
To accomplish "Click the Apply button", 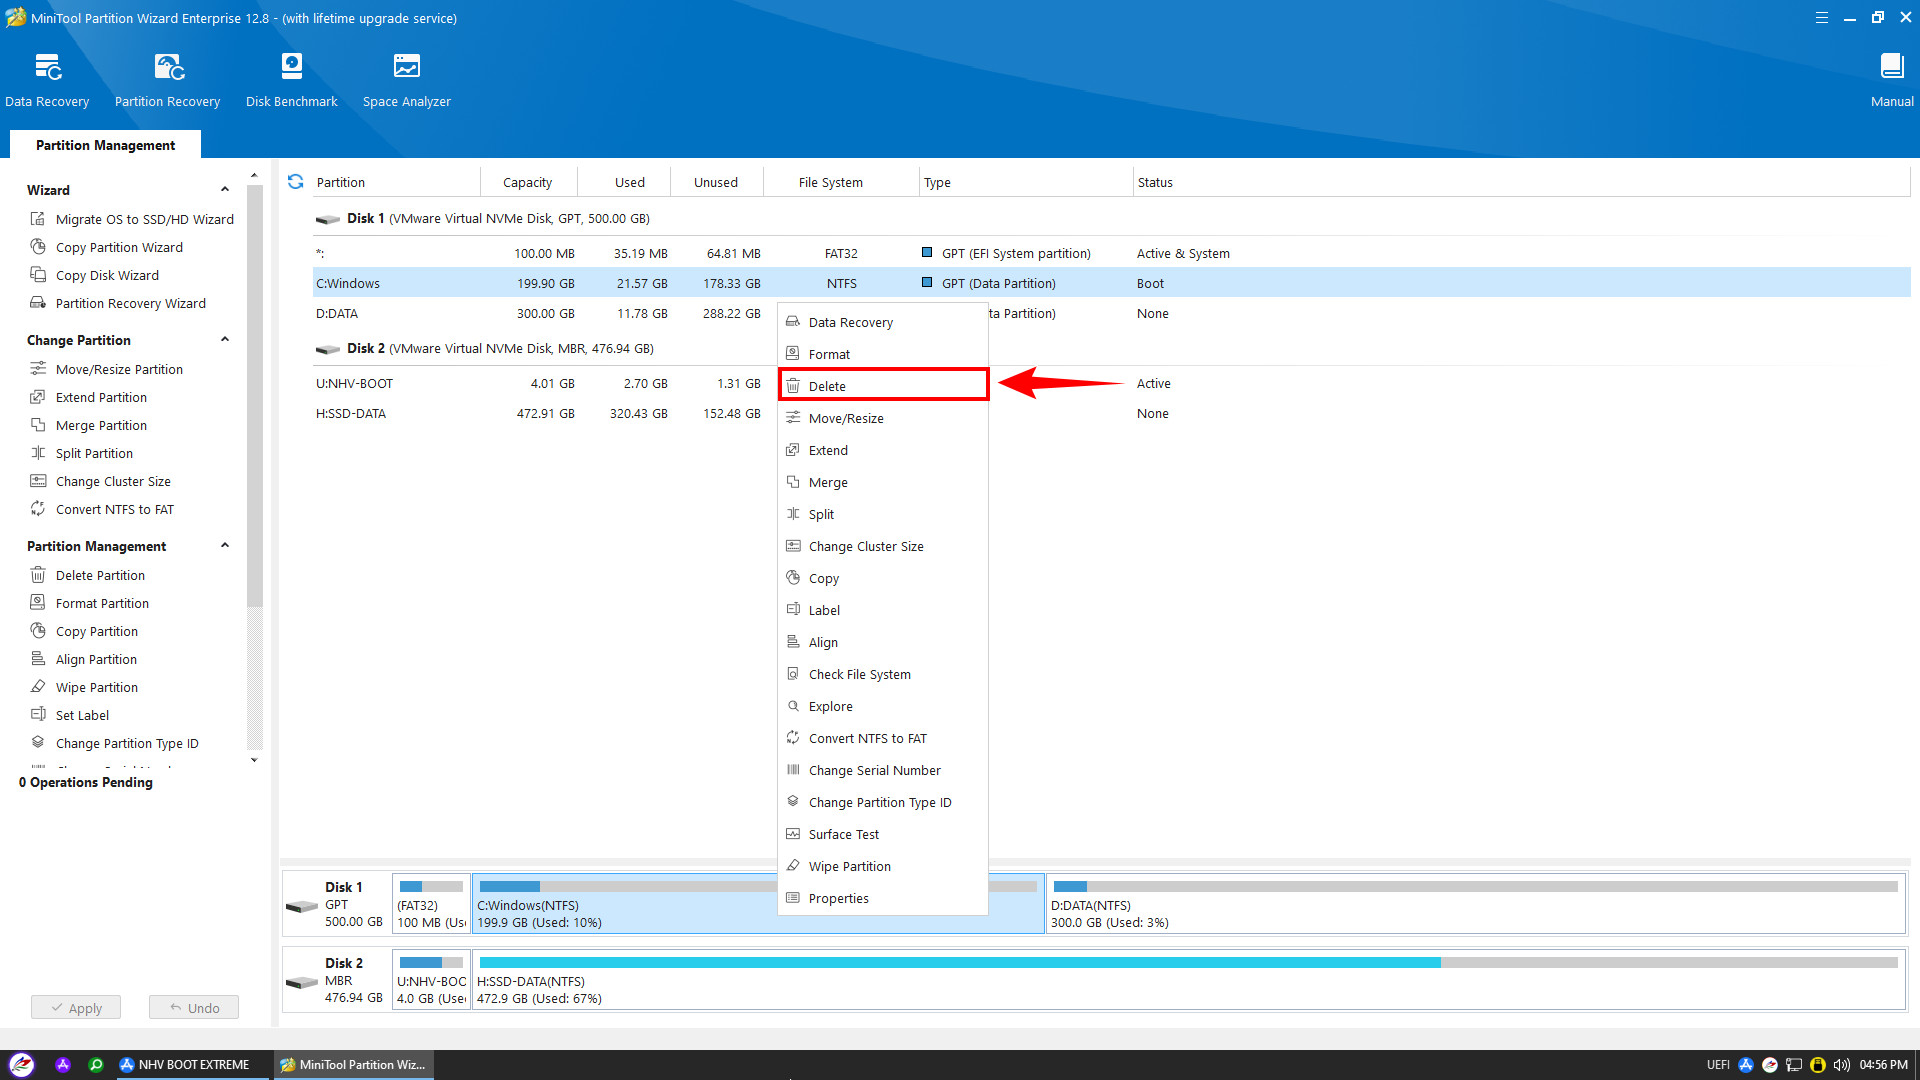I will coord(76,1007).
